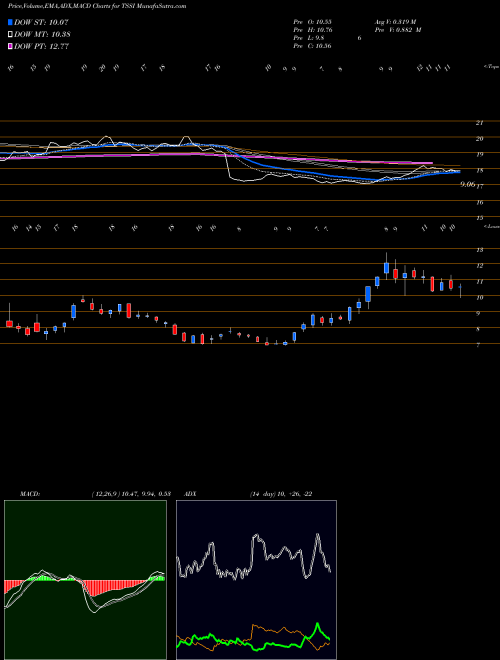Click the tallest blue candlestick near price 12
The height and width of the screenshot is (660, 500).
pos(386,268)
